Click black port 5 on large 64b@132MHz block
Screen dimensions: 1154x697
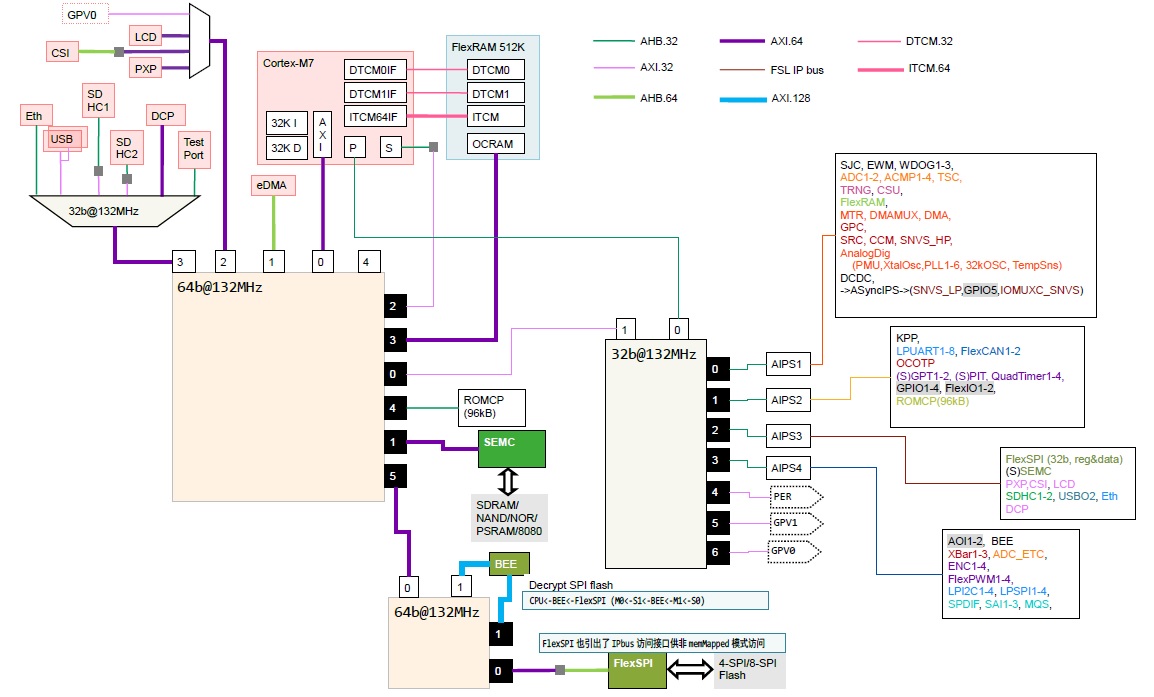click(x=395, y=476)
